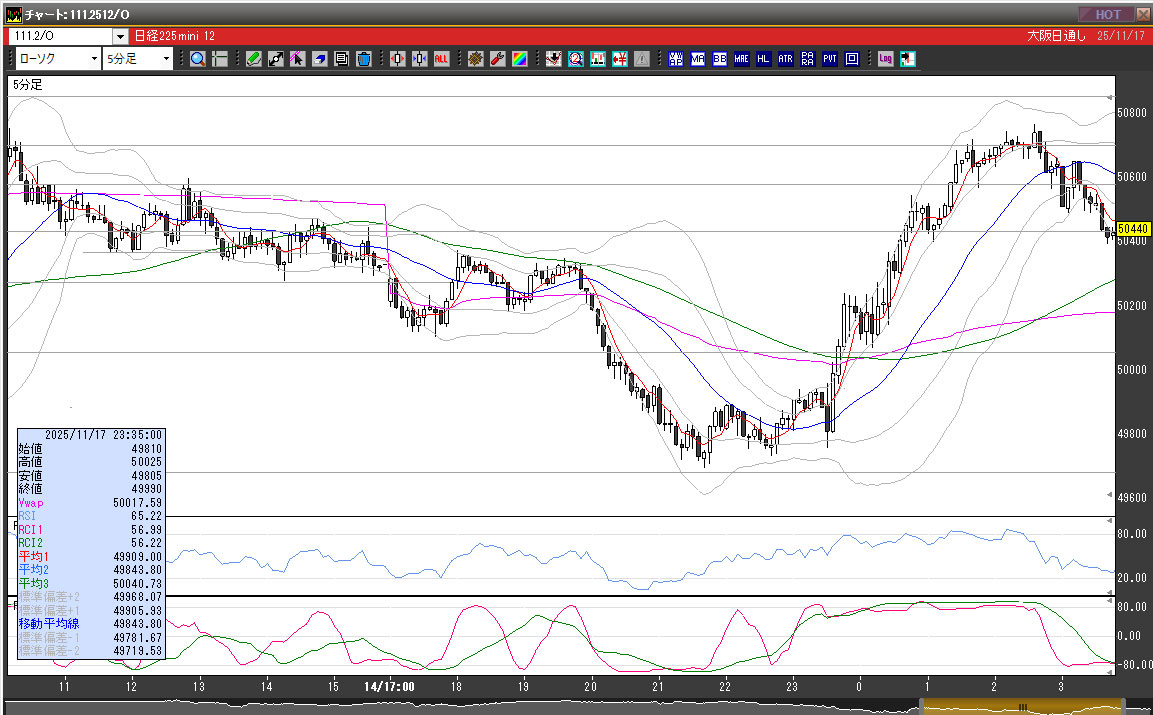The width and height of the screenshot is (1153, 715).
Task: Click the trash can delete icon
Action: coord(364,59)
